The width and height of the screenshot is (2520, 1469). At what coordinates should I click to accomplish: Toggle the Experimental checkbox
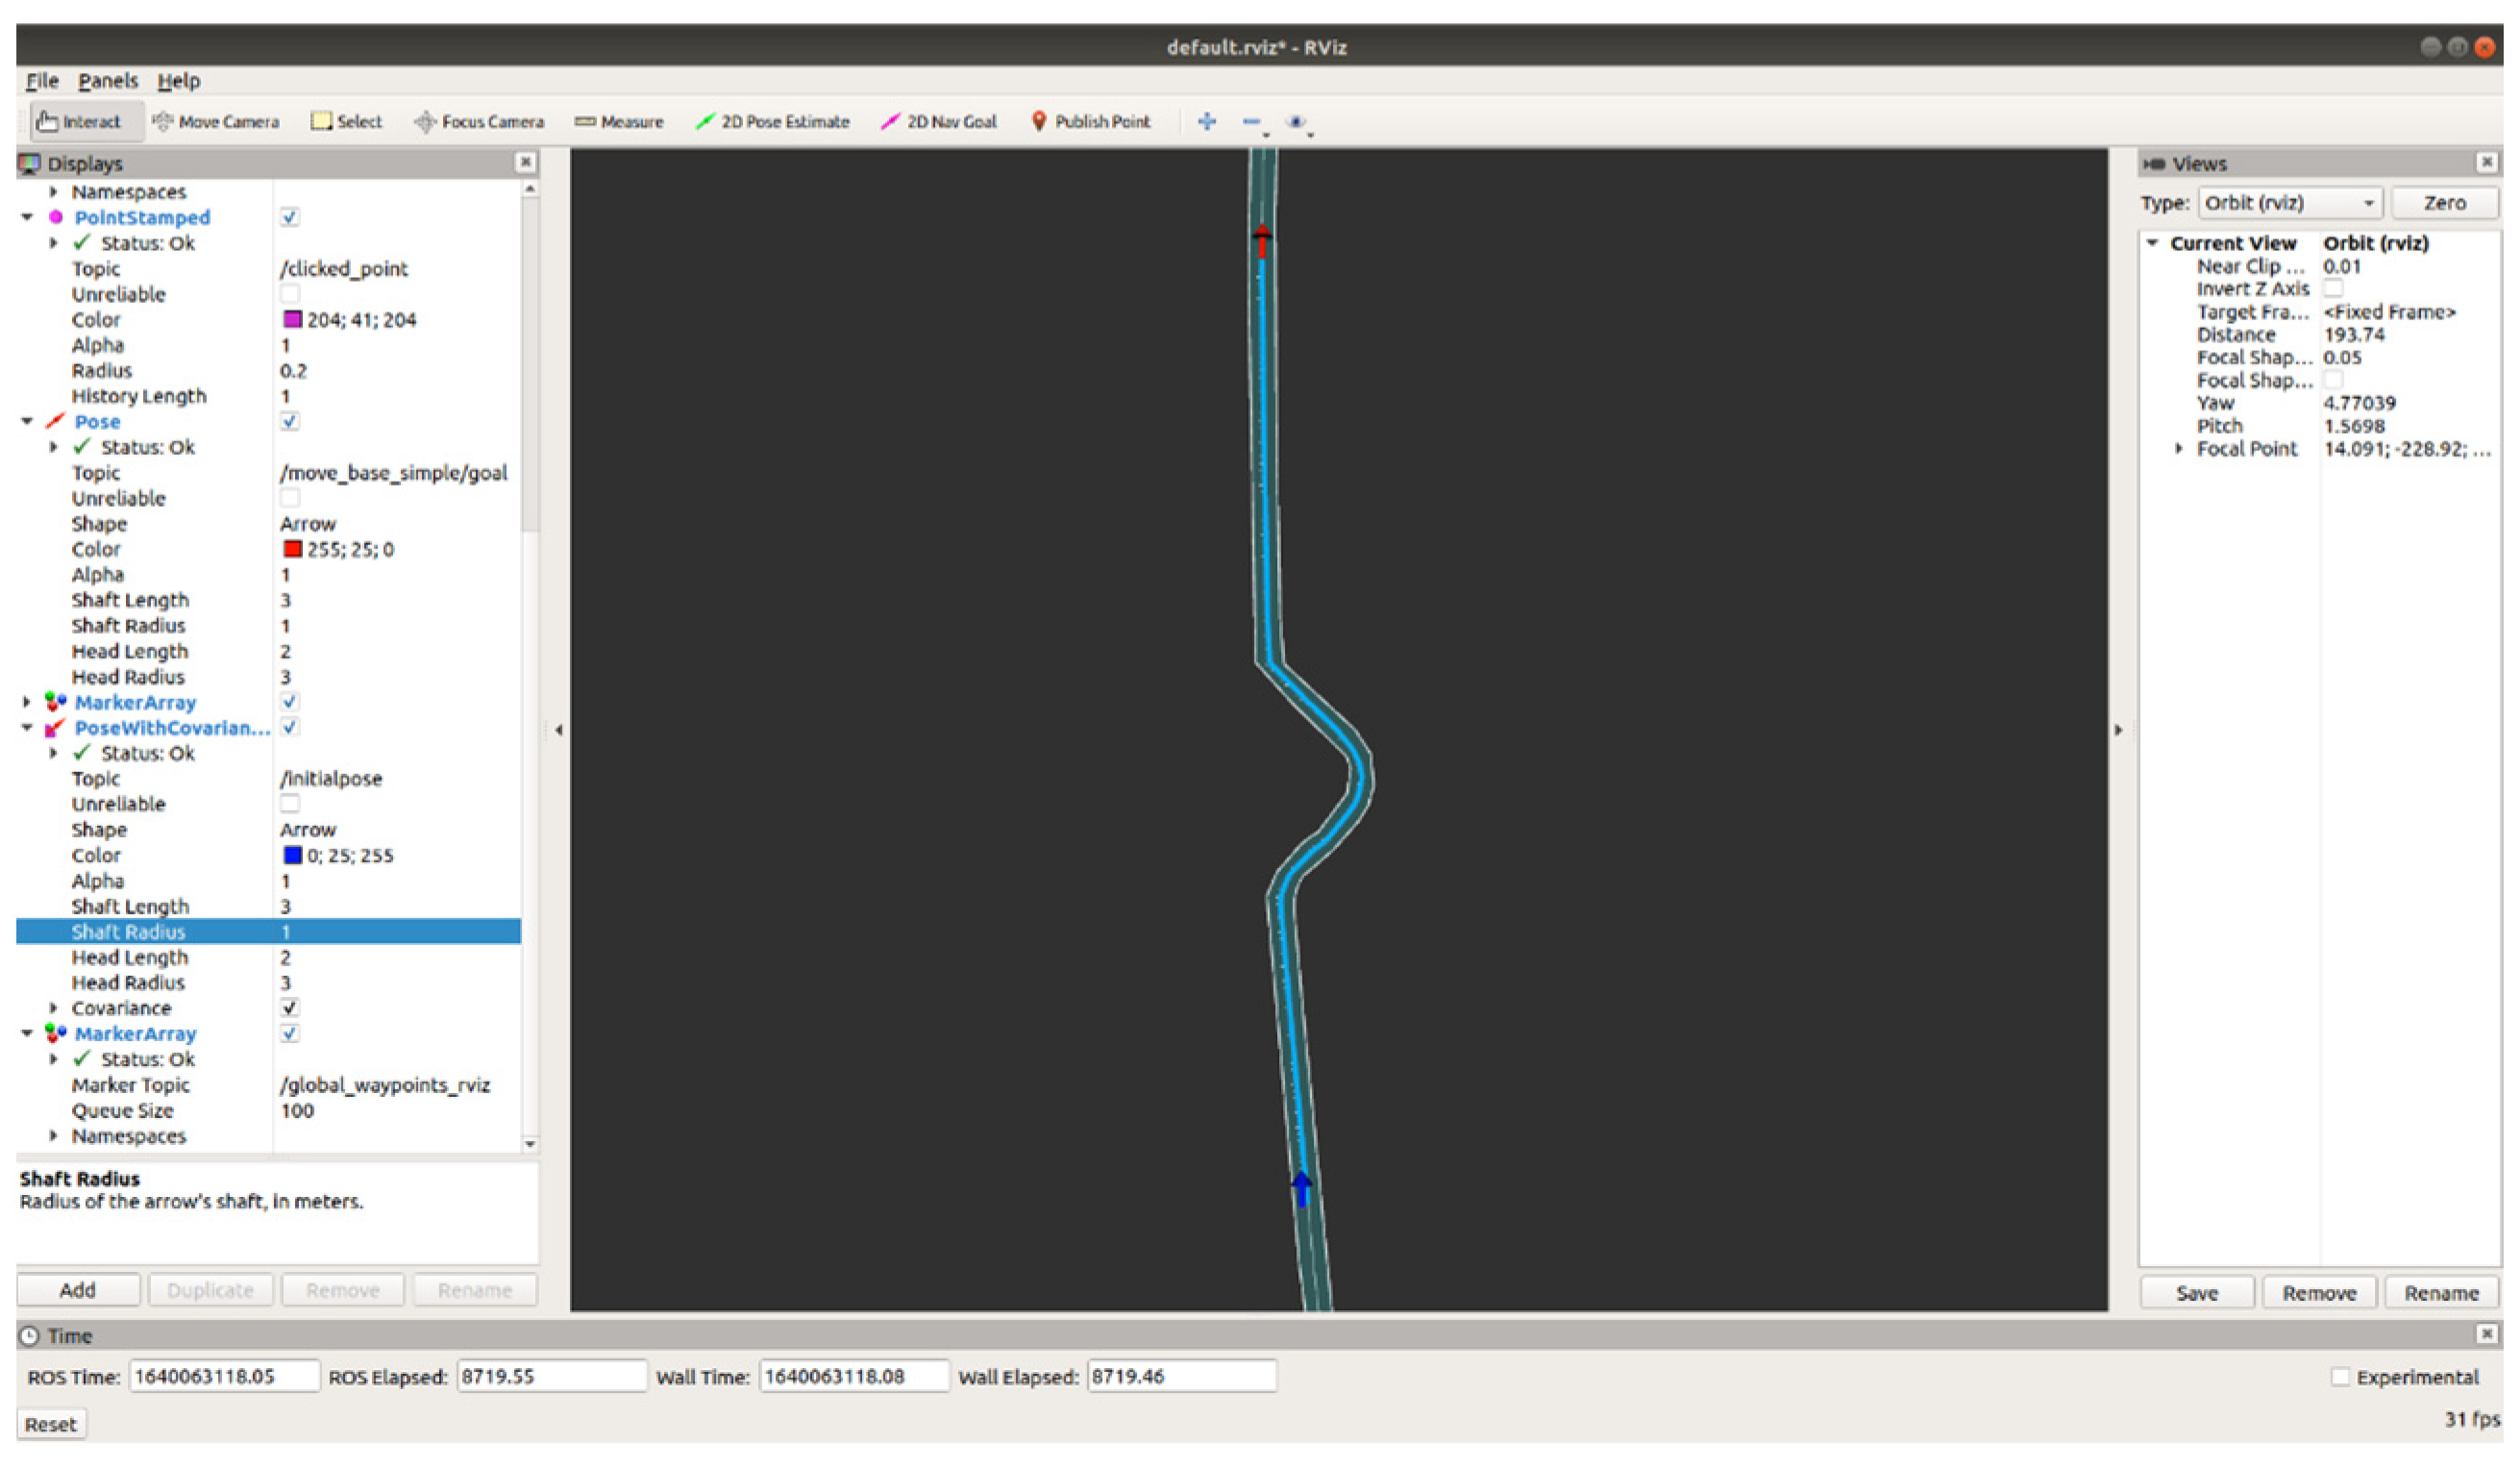2340,1377
